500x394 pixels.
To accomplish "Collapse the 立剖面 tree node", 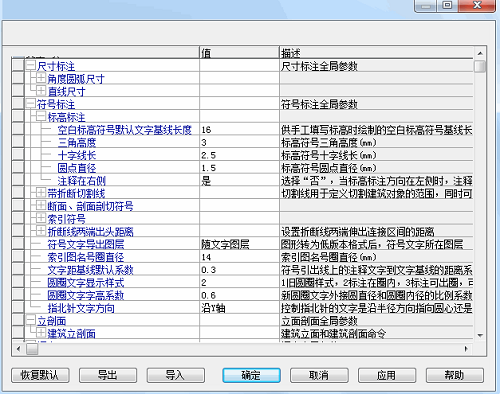I will 31,320.
